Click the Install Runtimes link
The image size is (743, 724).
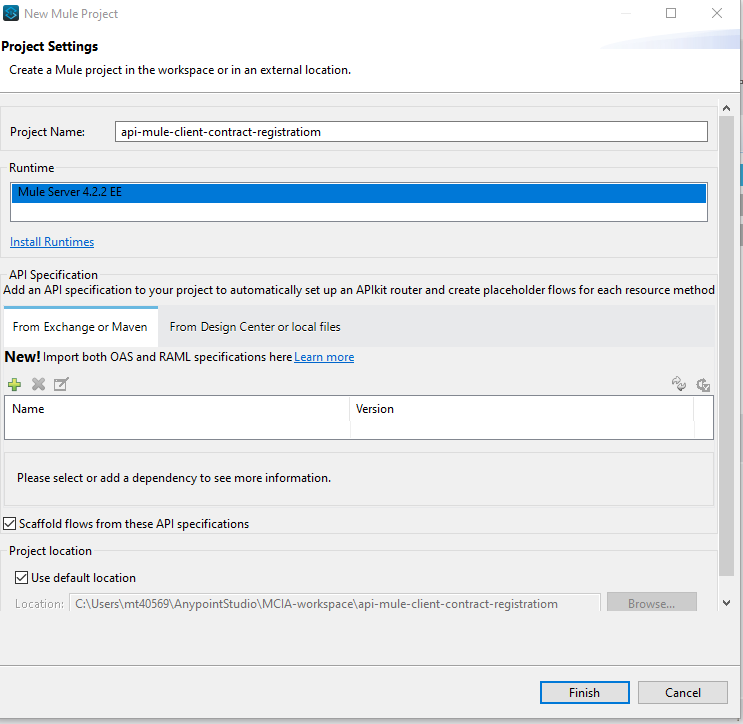tap(52, 242)
